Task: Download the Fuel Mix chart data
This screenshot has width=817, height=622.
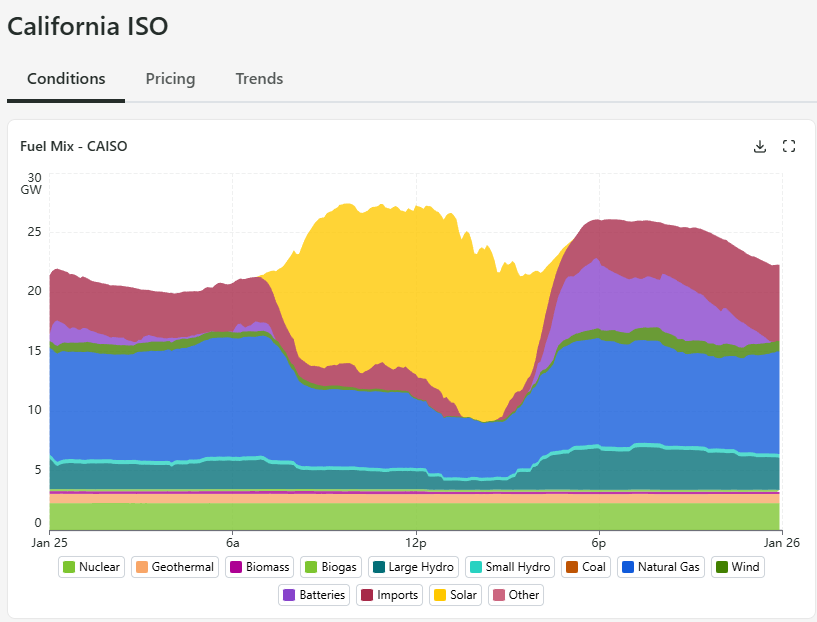Action: (x=760, y=147)
